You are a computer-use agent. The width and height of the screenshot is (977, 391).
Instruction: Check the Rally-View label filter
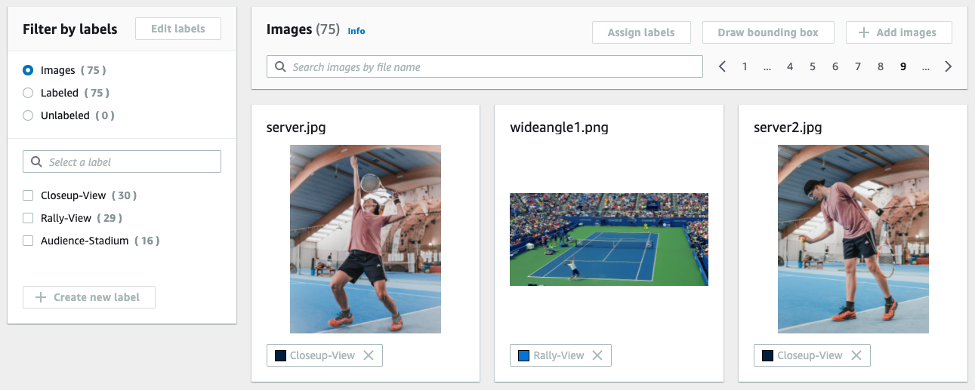click(x=27, y=218)
